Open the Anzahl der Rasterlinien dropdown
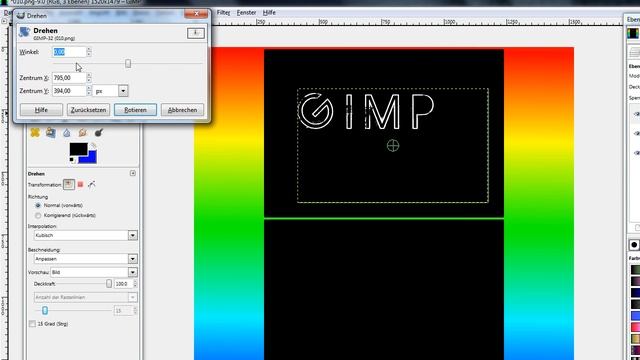Image resolution: width=640 pixels, height=360 pixels. [86, 297]
